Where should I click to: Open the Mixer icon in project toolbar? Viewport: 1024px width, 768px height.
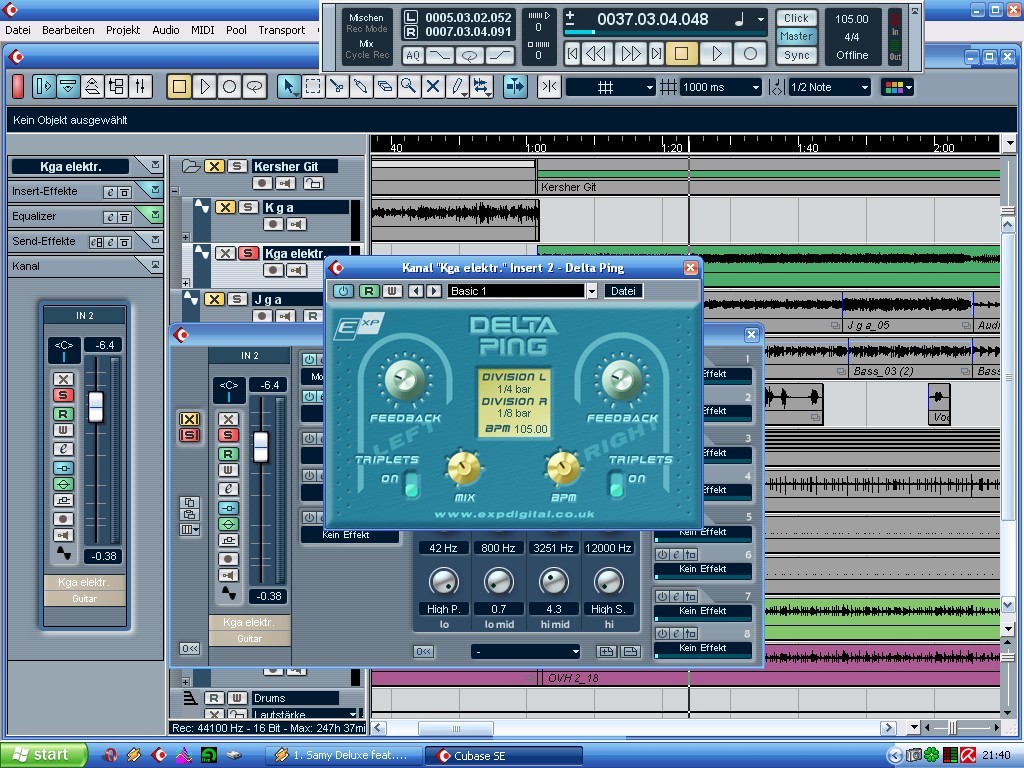click(x=140, y=87)
